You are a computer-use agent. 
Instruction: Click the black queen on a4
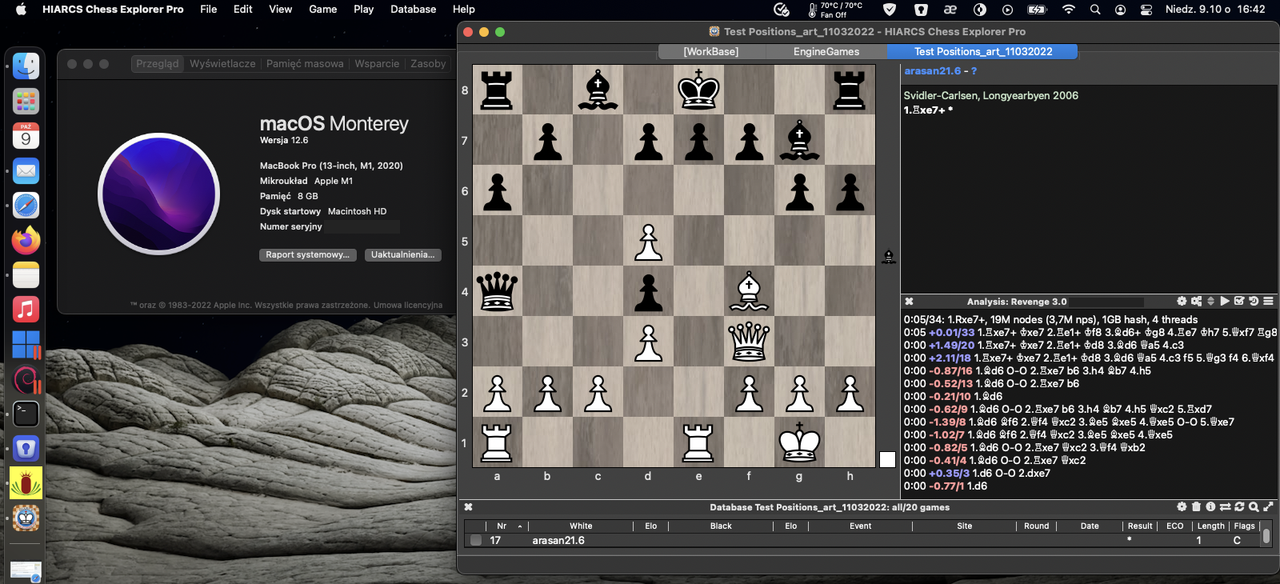coord(497,291)
